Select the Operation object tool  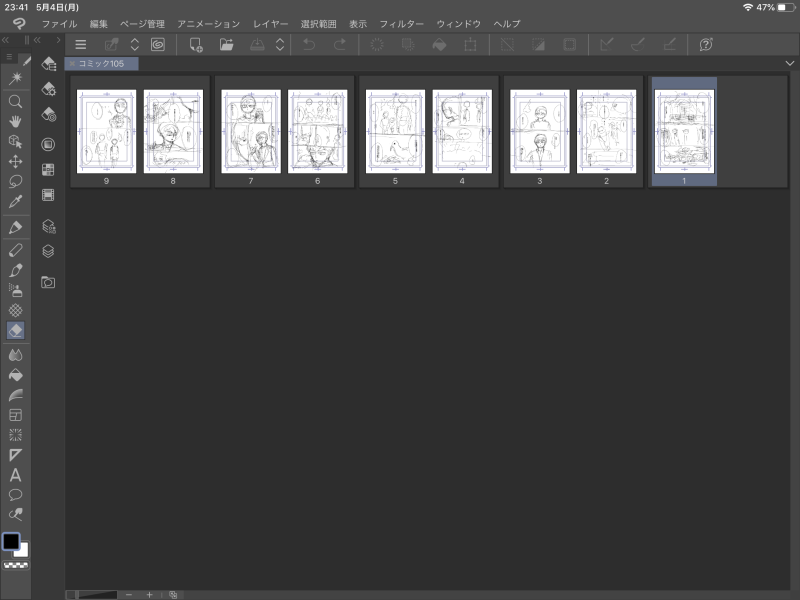click(x=15, y=142)
